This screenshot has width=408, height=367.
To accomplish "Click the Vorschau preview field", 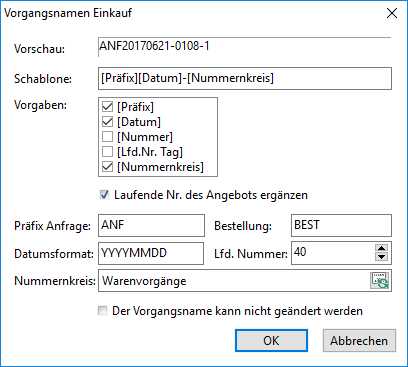I will 245,47.
